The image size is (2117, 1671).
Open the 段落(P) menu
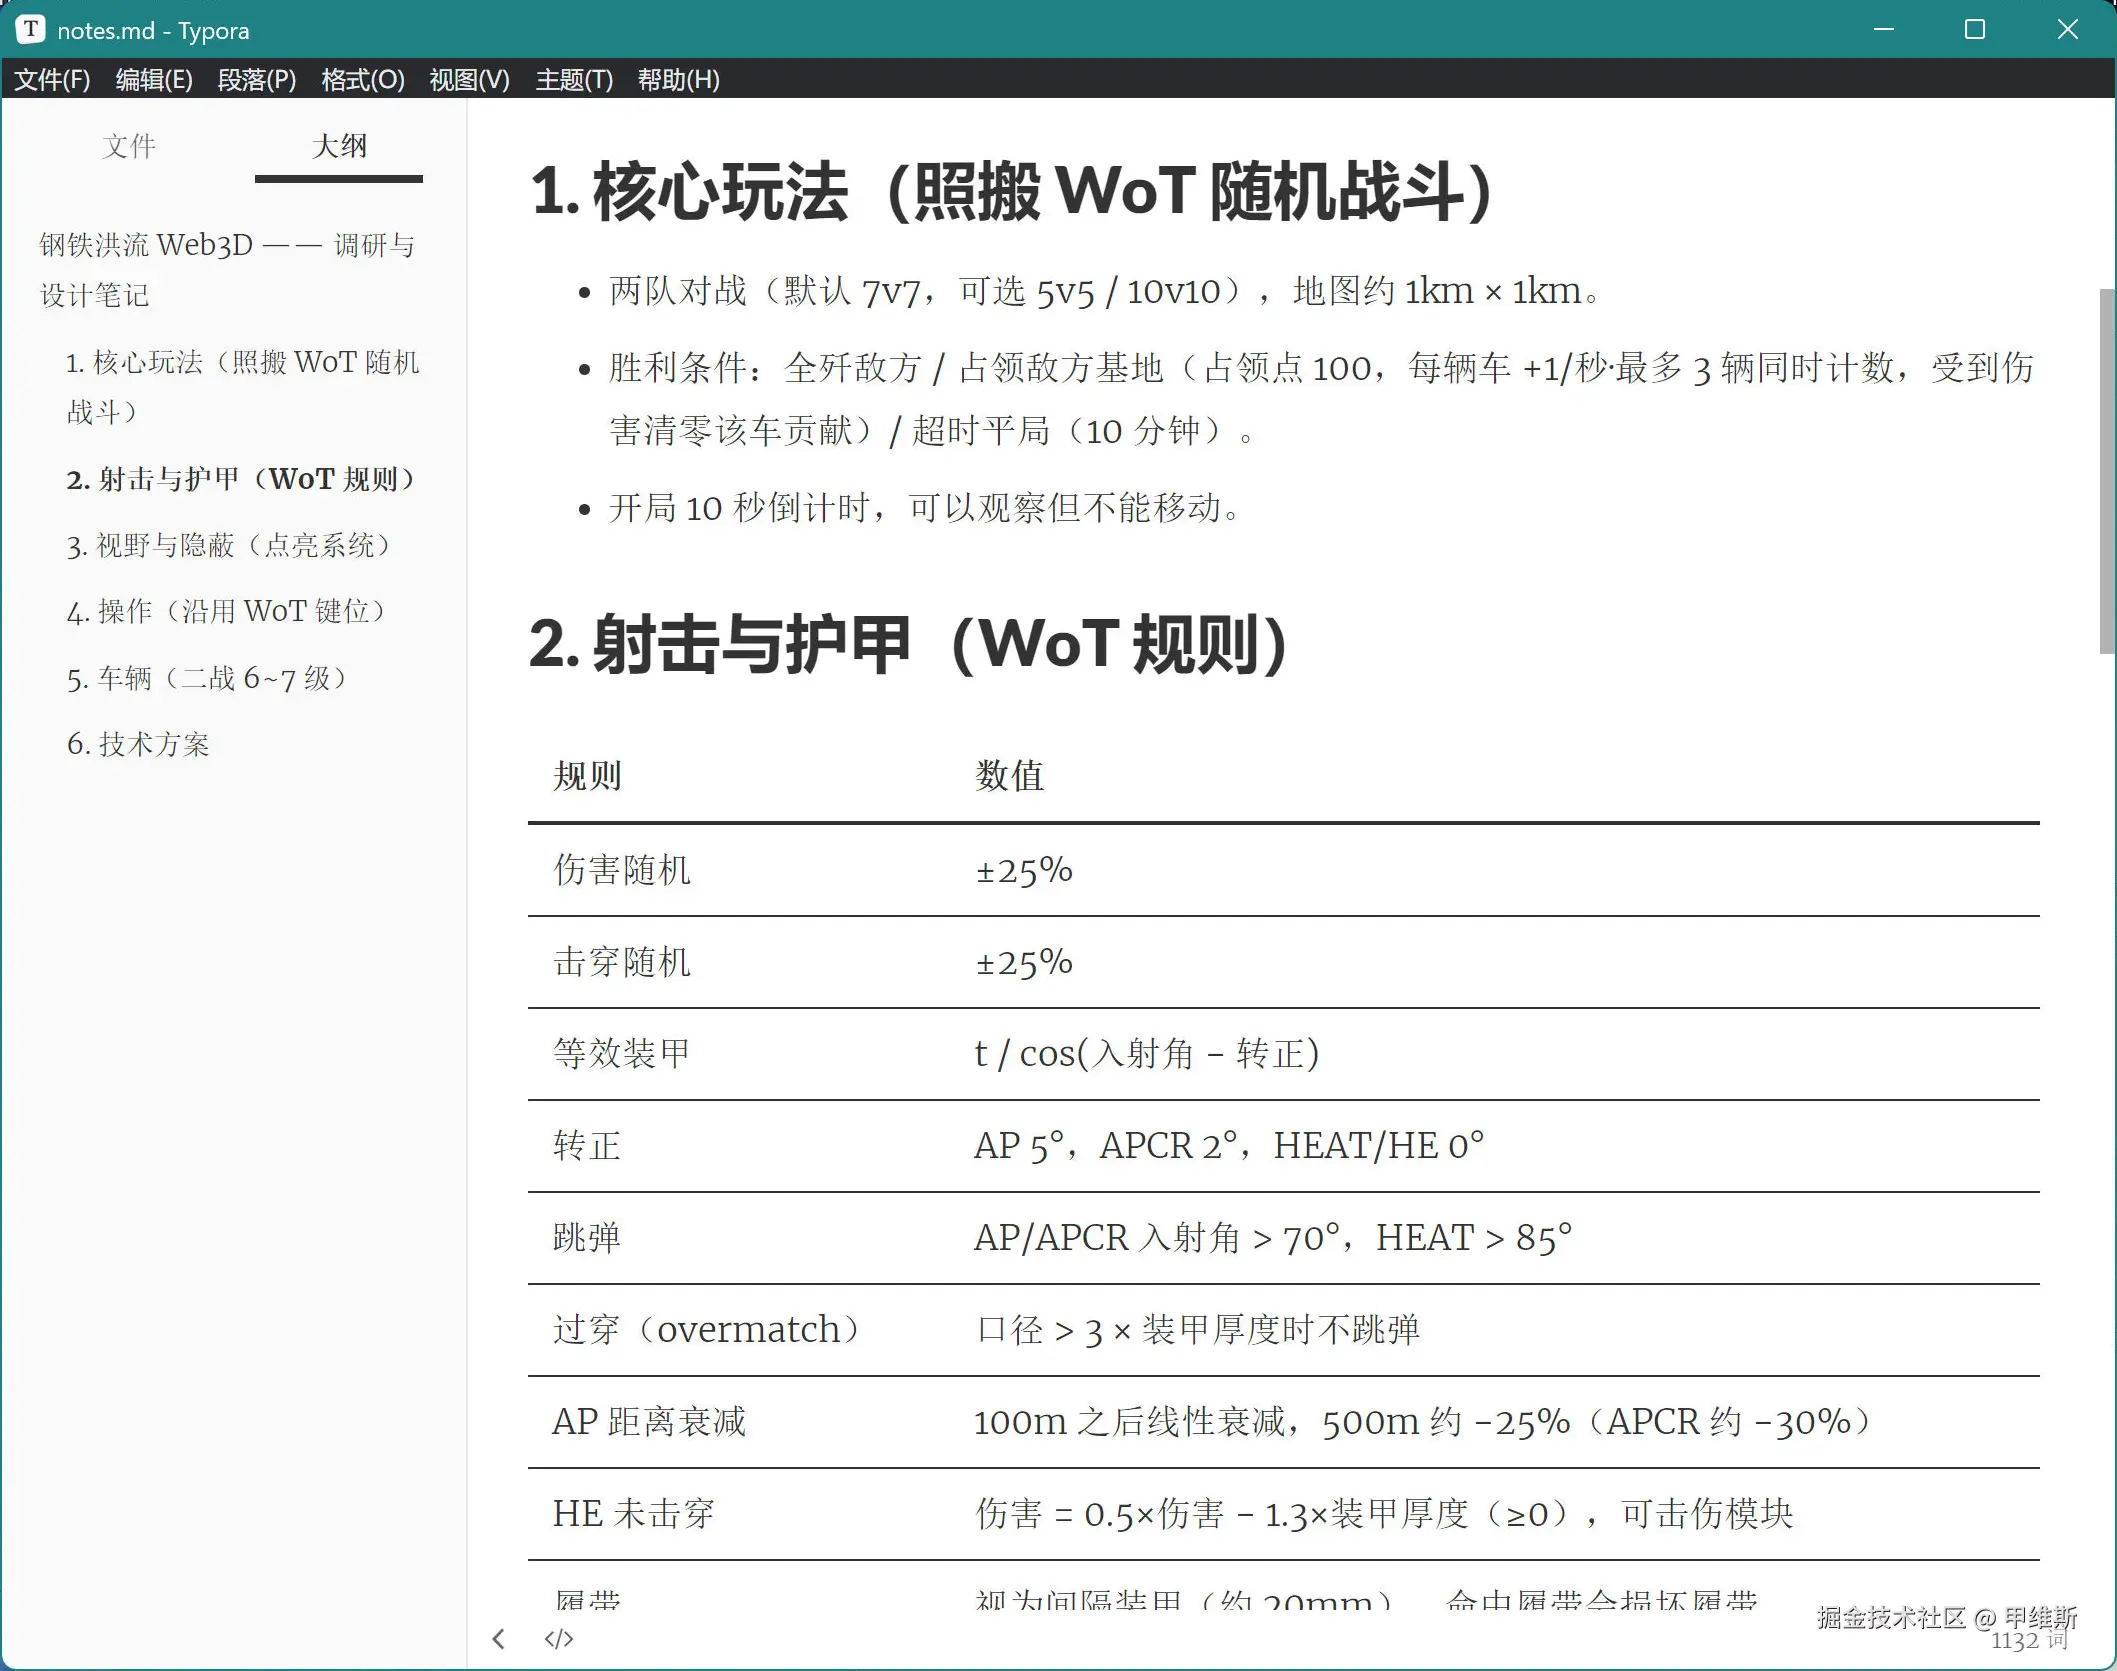257,79
